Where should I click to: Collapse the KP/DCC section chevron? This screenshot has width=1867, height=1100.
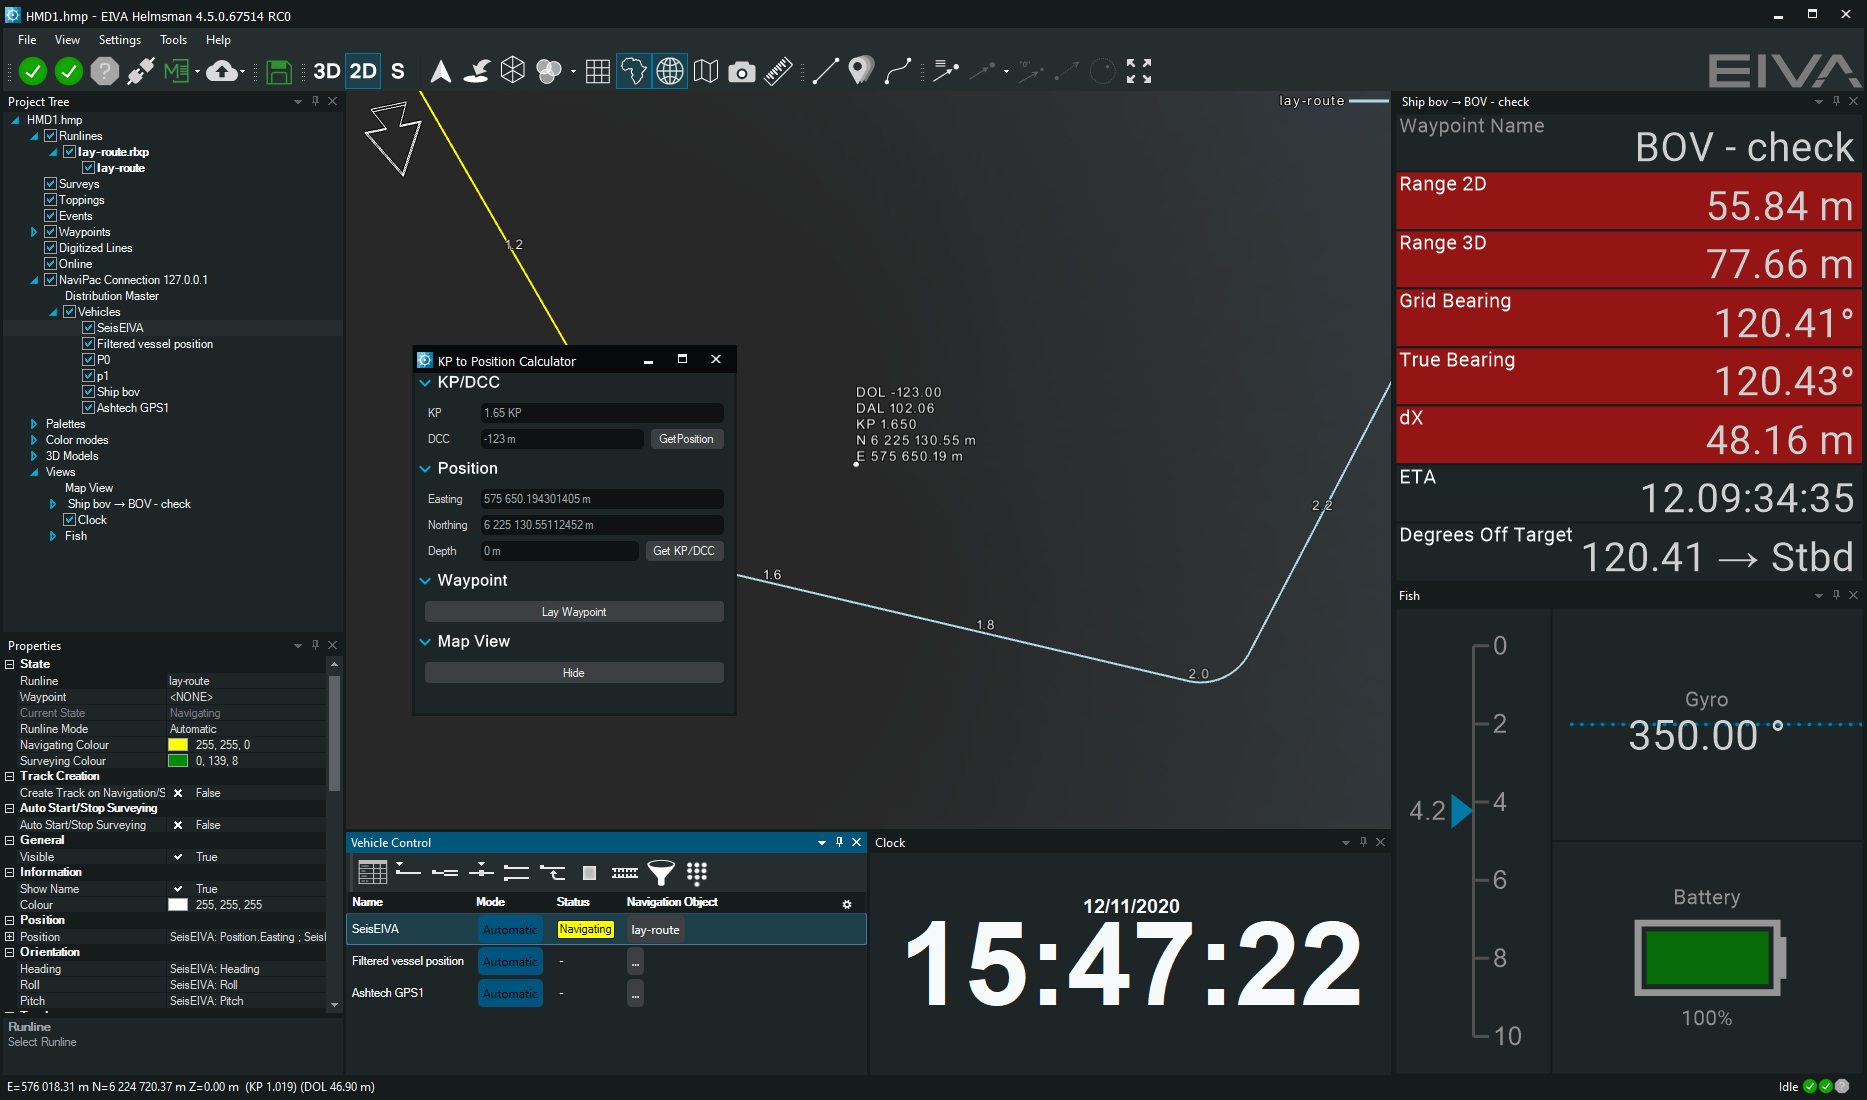click(425, 383)
